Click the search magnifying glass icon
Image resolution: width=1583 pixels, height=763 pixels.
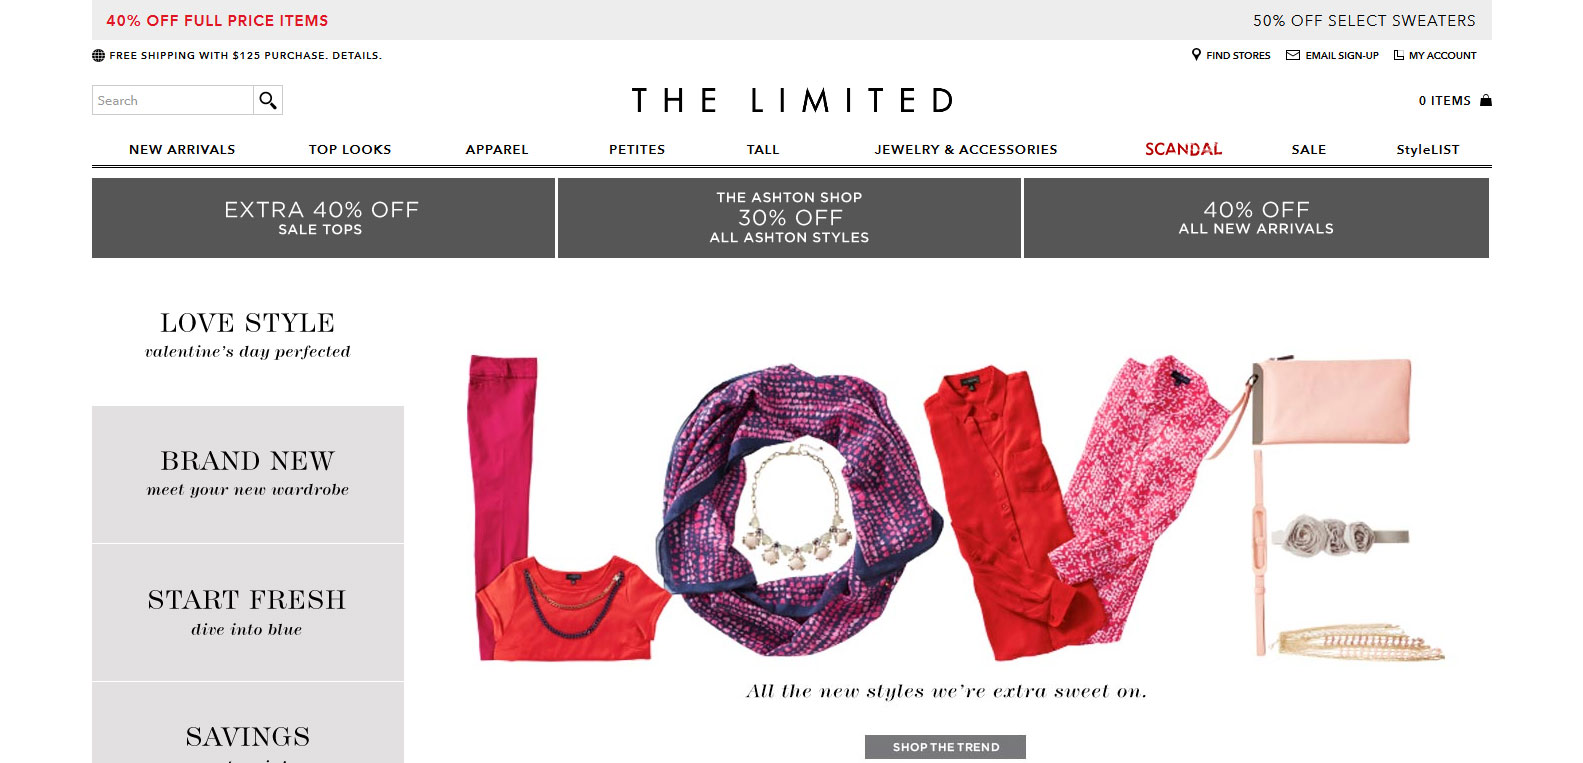tap(268, 100)
